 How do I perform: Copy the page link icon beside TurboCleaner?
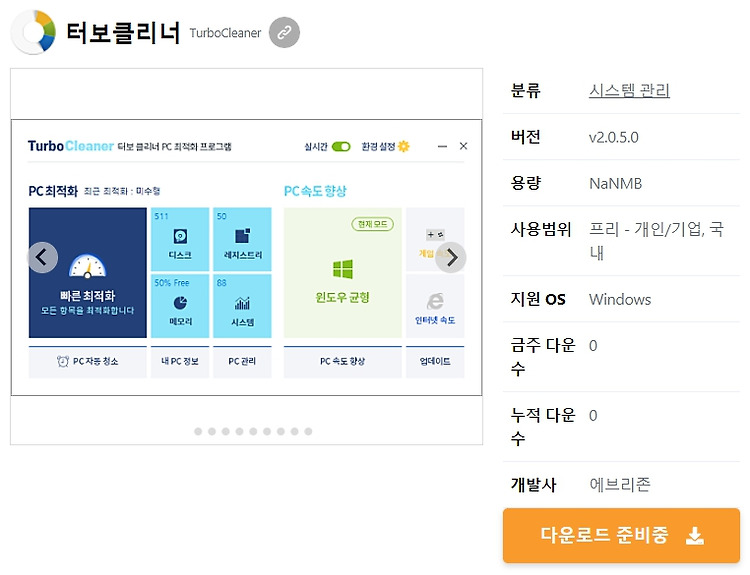click(284, 33)
